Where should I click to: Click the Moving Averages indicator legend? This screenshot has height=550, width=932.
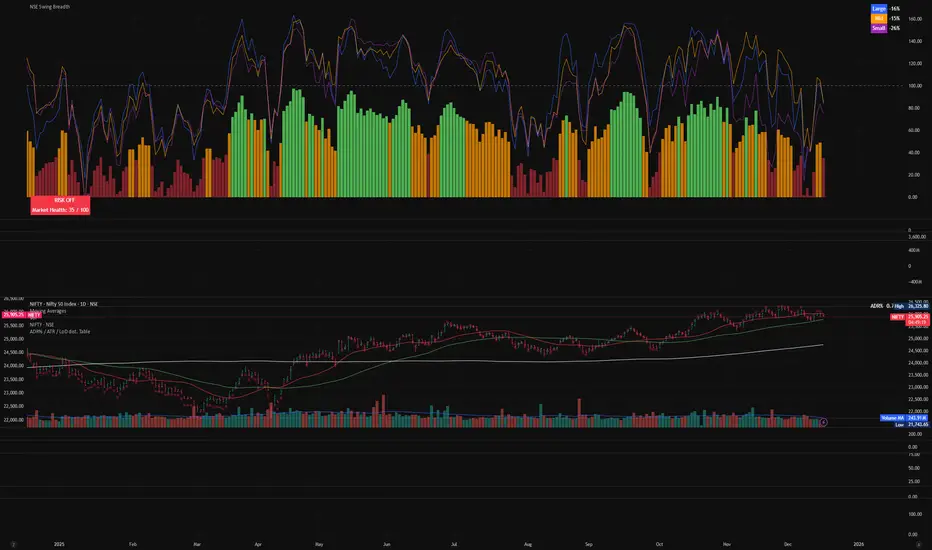tap(48, 311)
